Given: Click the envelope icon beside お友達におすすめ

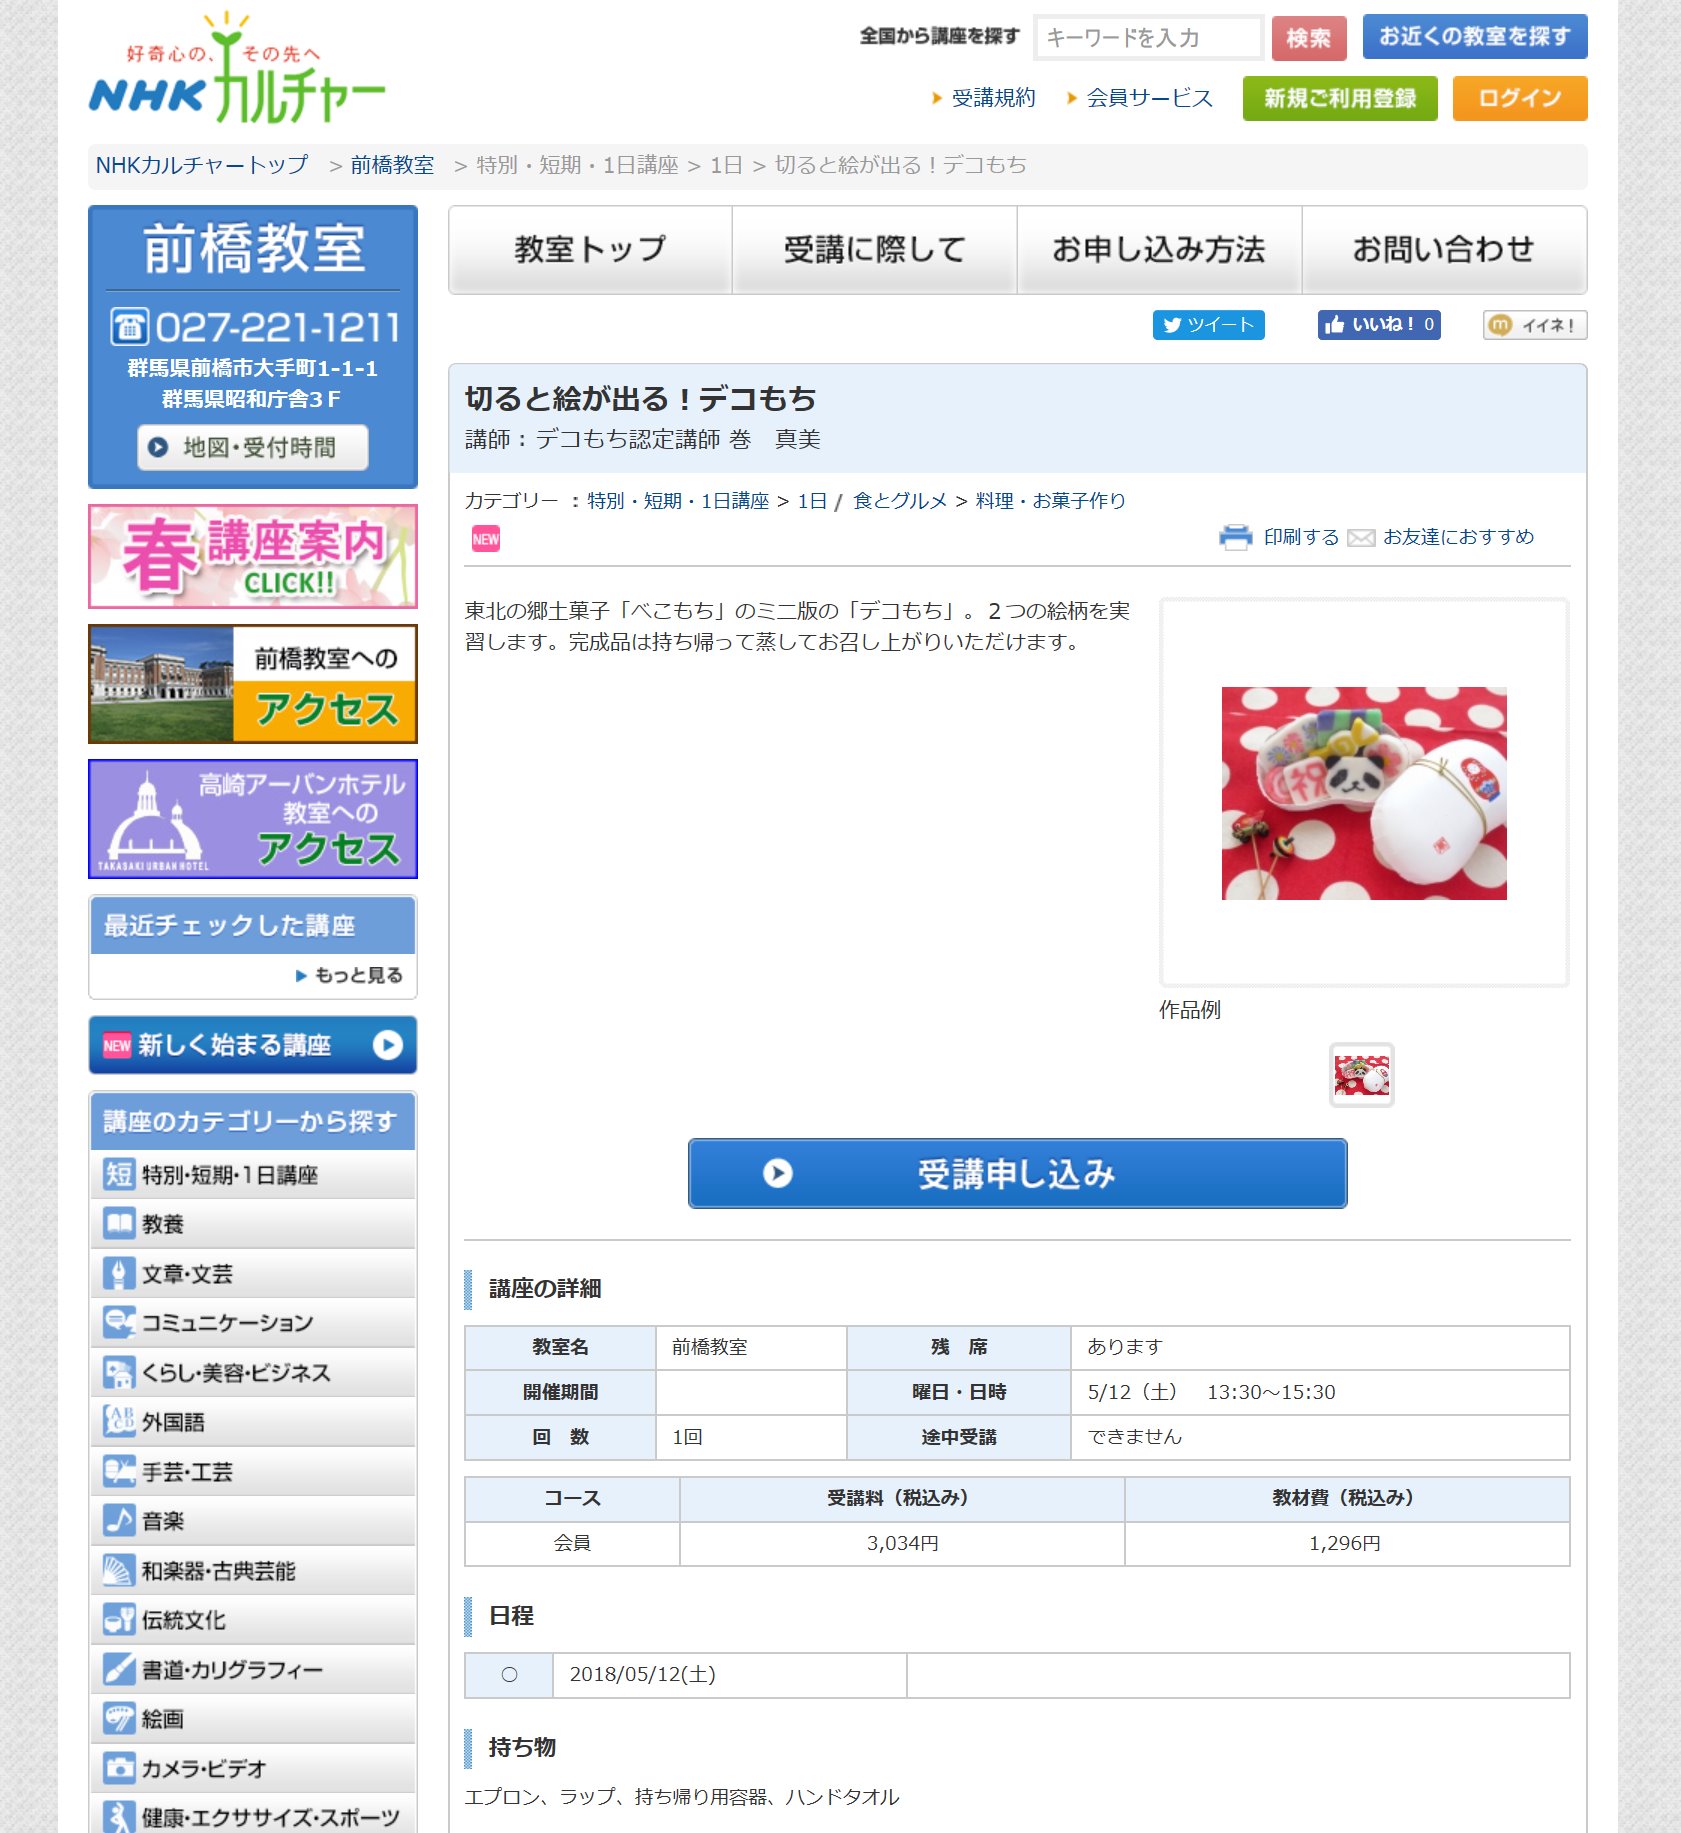Looking at the screenshot, I should coord(1361,538).
